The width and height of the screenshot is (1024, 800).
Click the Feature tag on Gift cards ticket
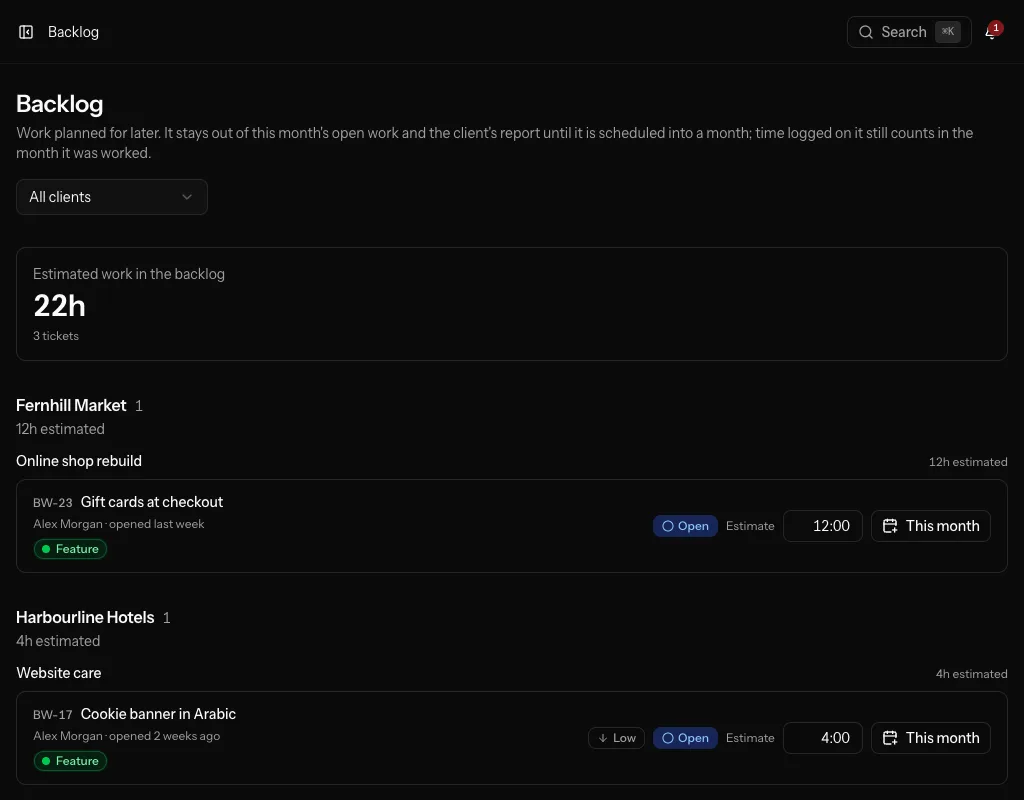click(x=71, y=549)
